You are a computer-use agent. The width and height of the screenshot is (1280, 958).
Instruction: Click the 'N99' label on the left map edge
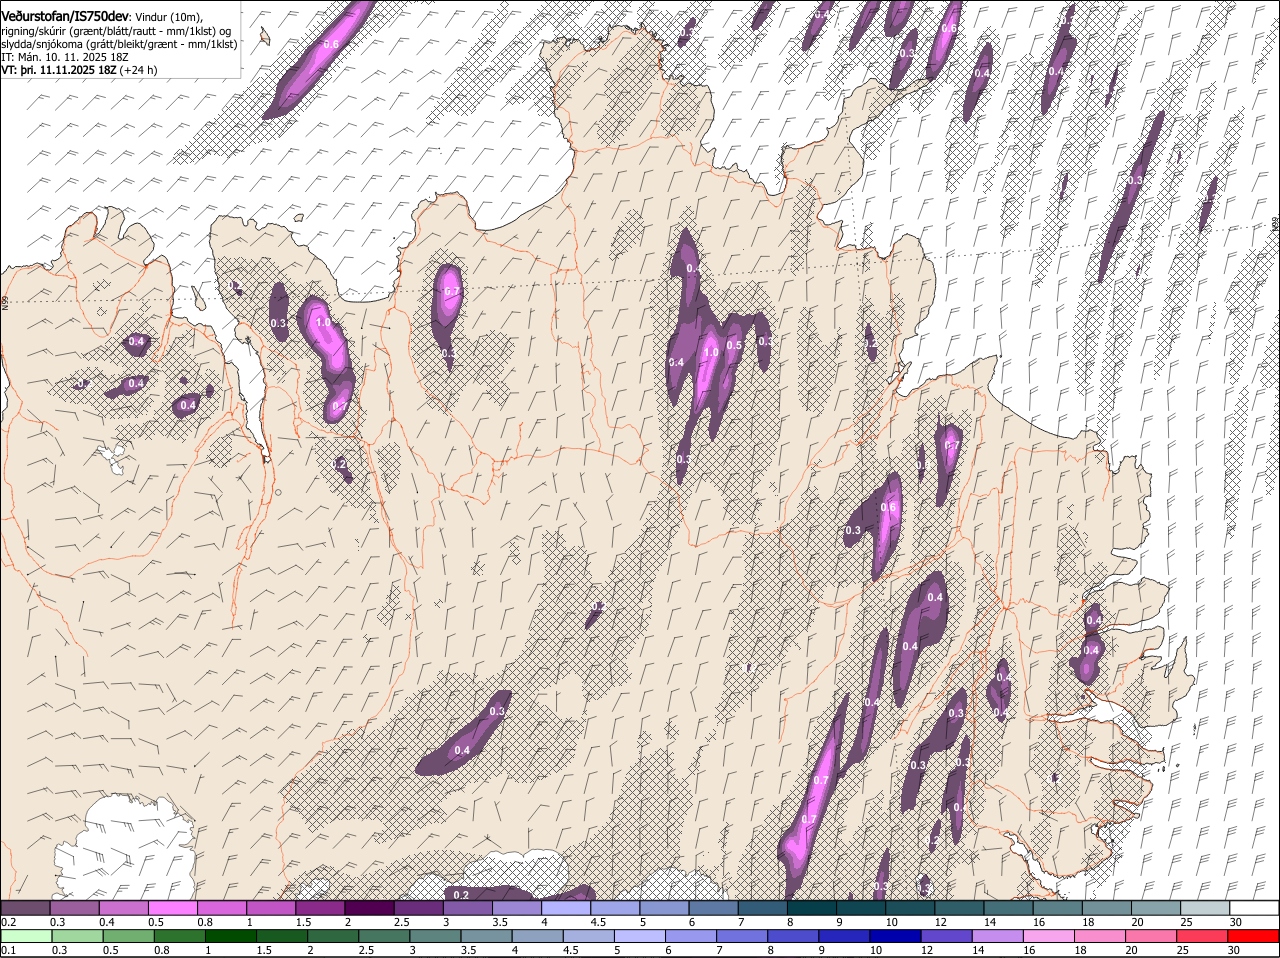[x=4, y=301]
